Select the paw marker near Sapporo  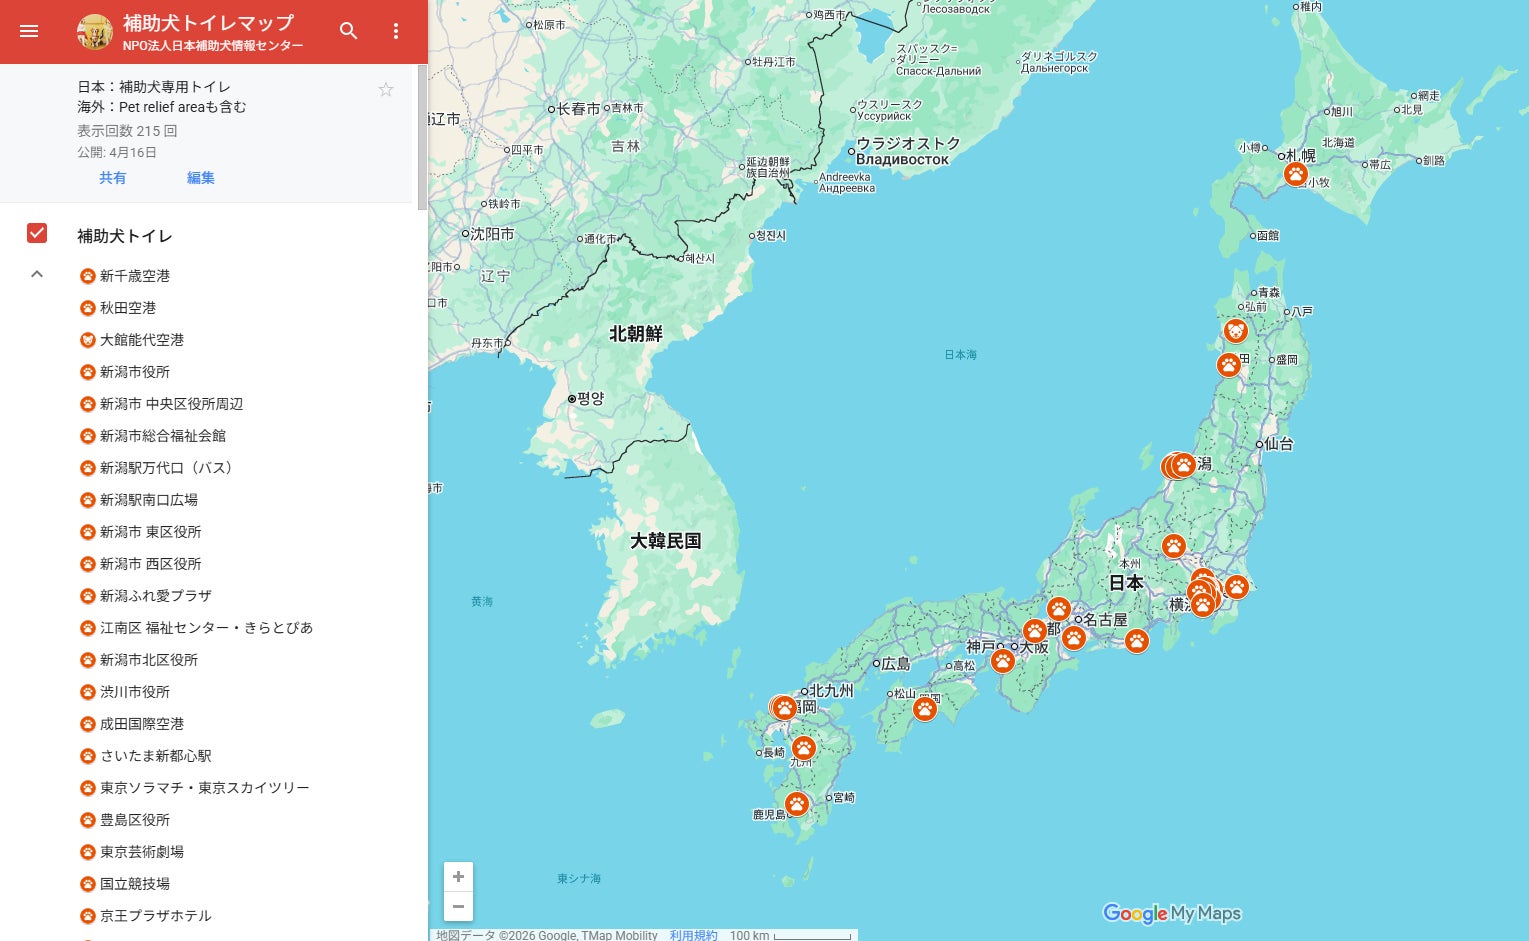1296,174
